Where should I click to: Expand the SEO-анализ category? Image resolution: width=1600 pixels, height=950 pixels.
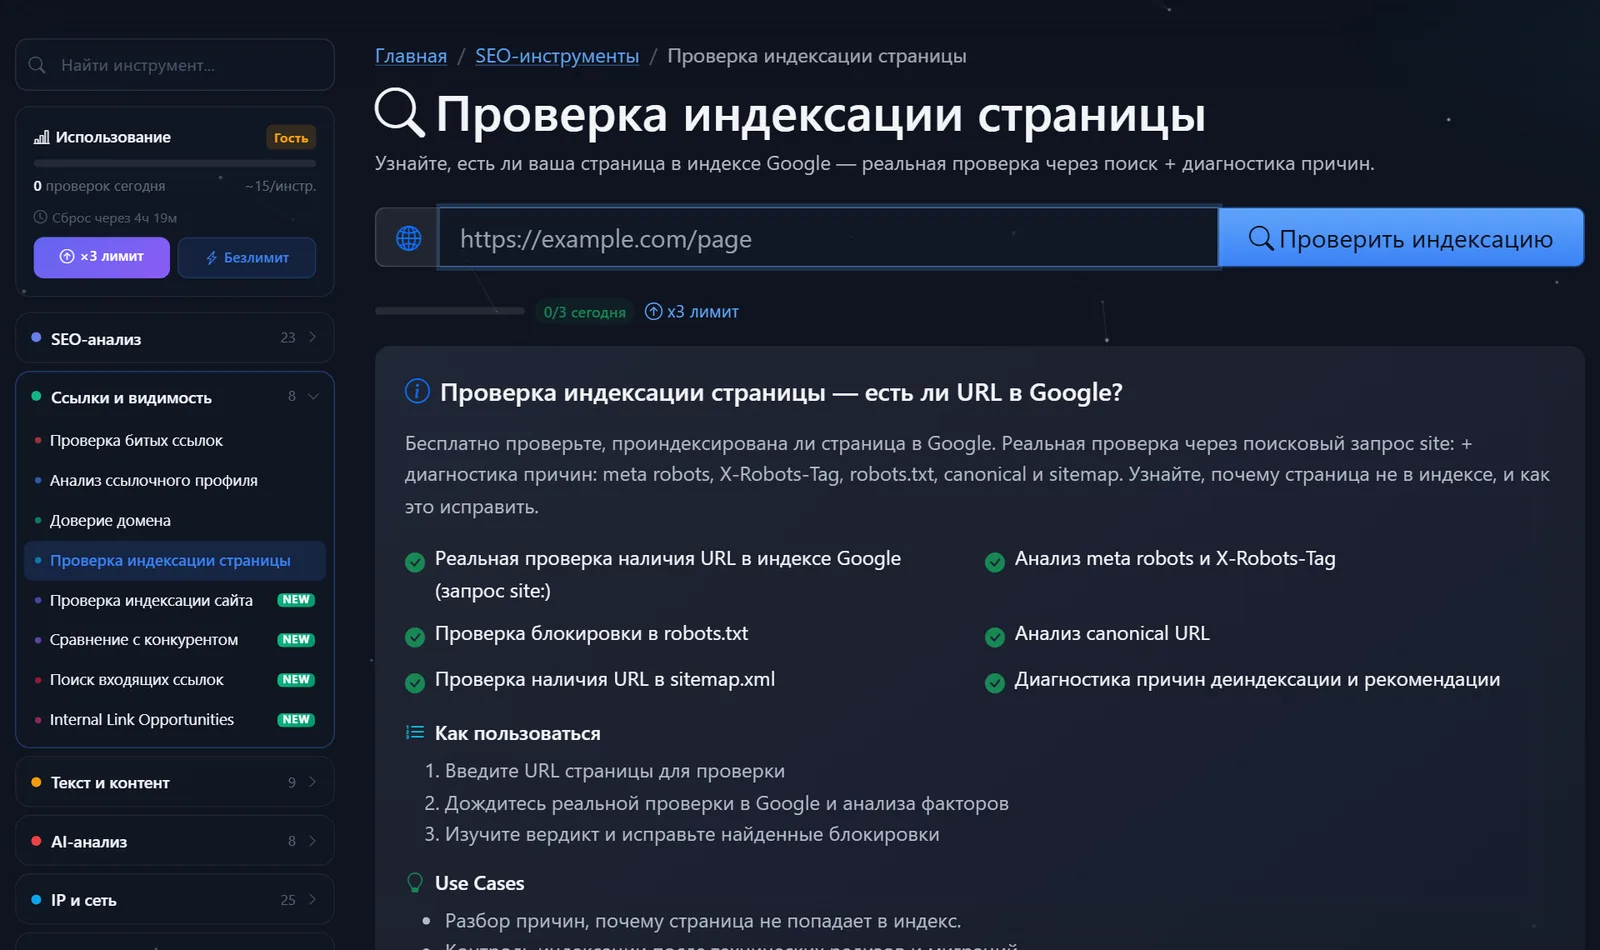pyautogui.click(x=175, y=338)
